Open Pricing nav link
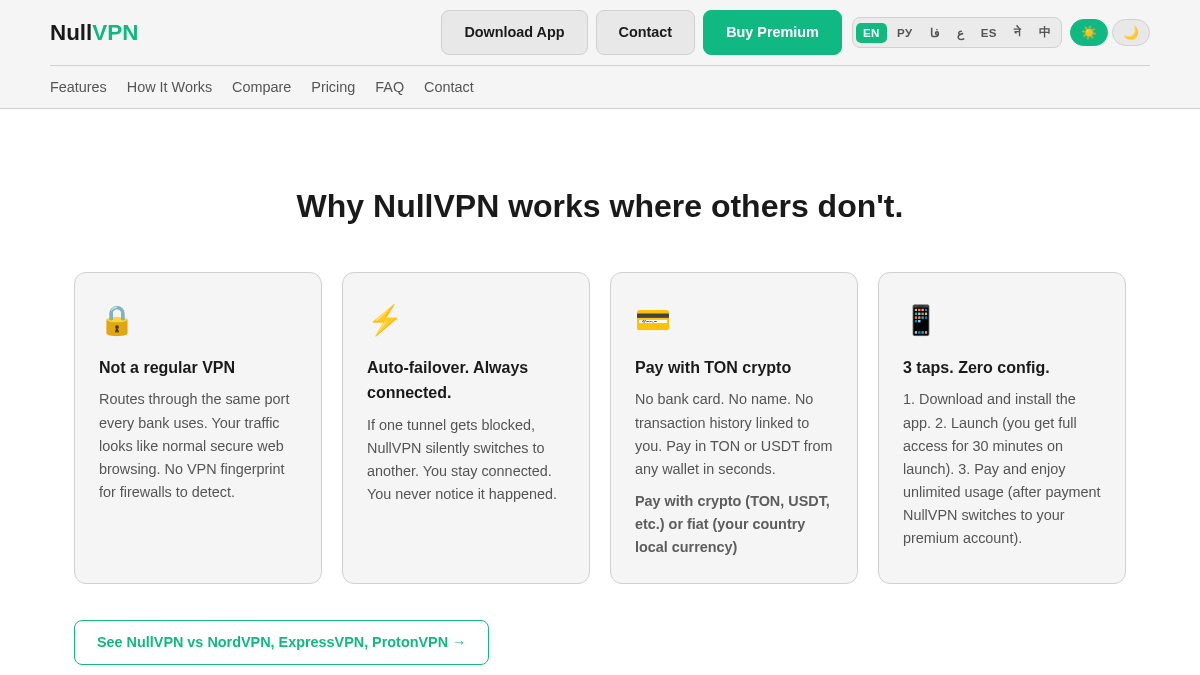Viewport: 1200px width, 675px height. click(333, 87)
